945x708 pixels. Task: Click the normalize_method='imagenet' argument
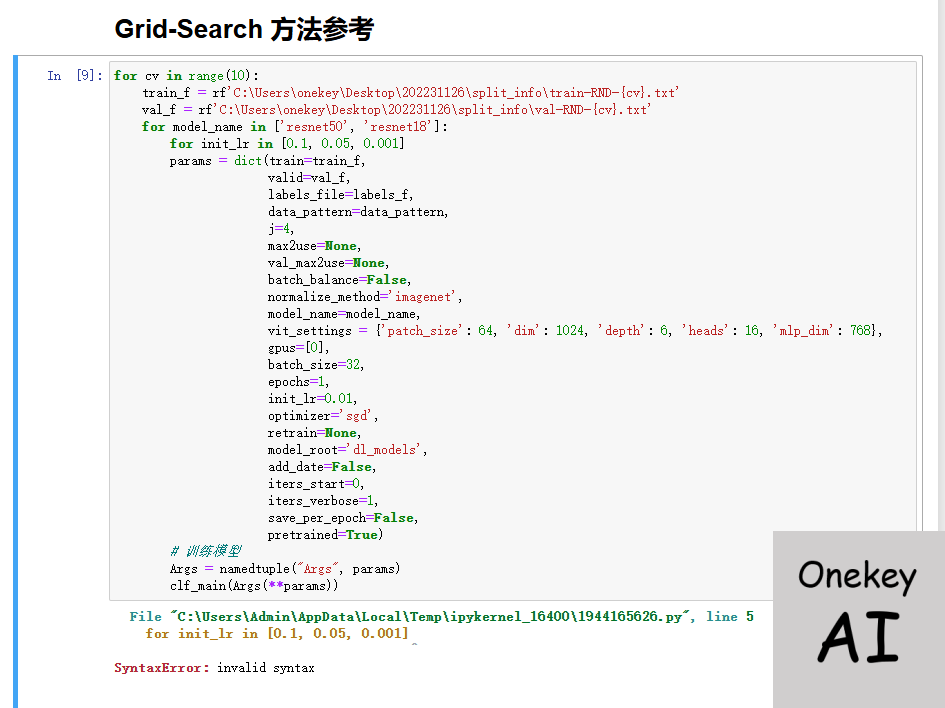point(365,297)
